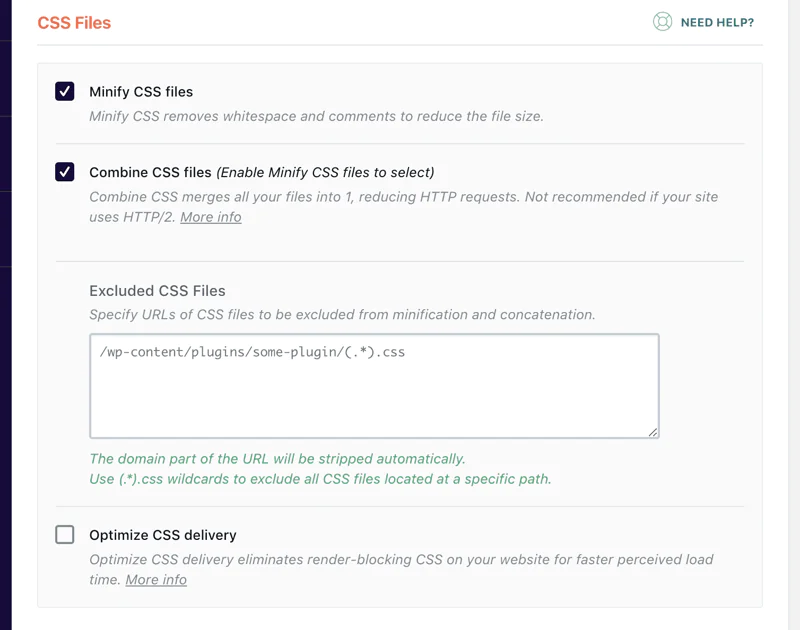Viewport: 800px width, 630px height.
Task: Click the green wildcards hint line
Action: click(320, 479)
